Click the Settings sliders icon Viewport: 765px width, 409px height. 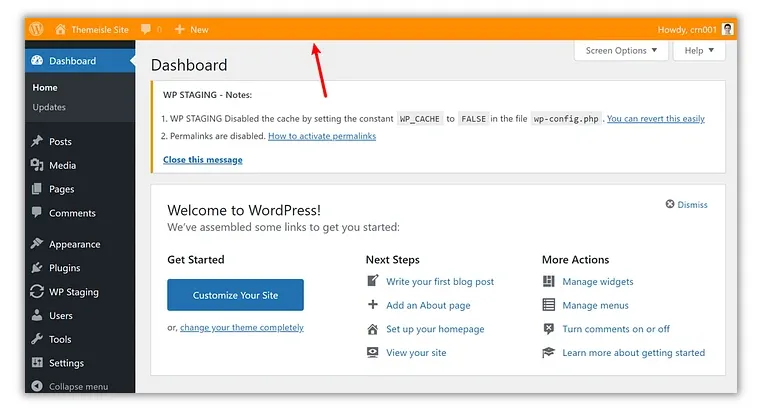pos(37,362)
